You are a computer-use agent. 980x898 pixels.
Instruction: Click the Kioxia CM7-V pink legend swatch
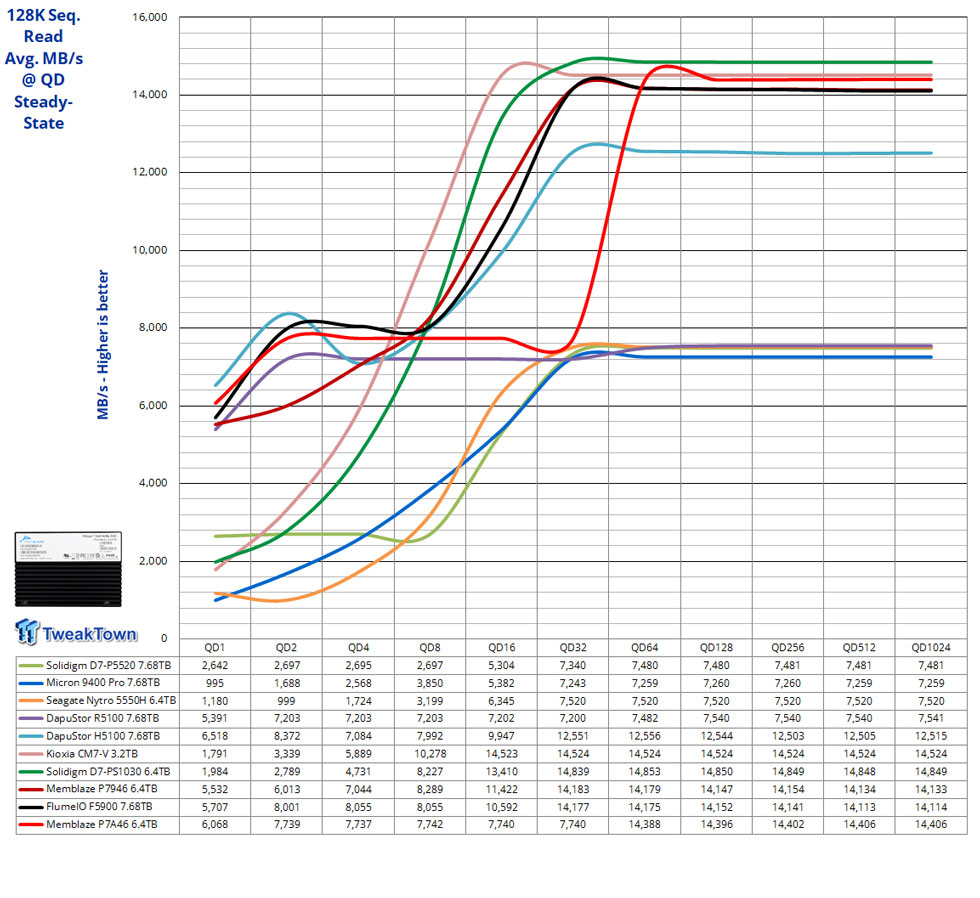(x=31, y=754)
